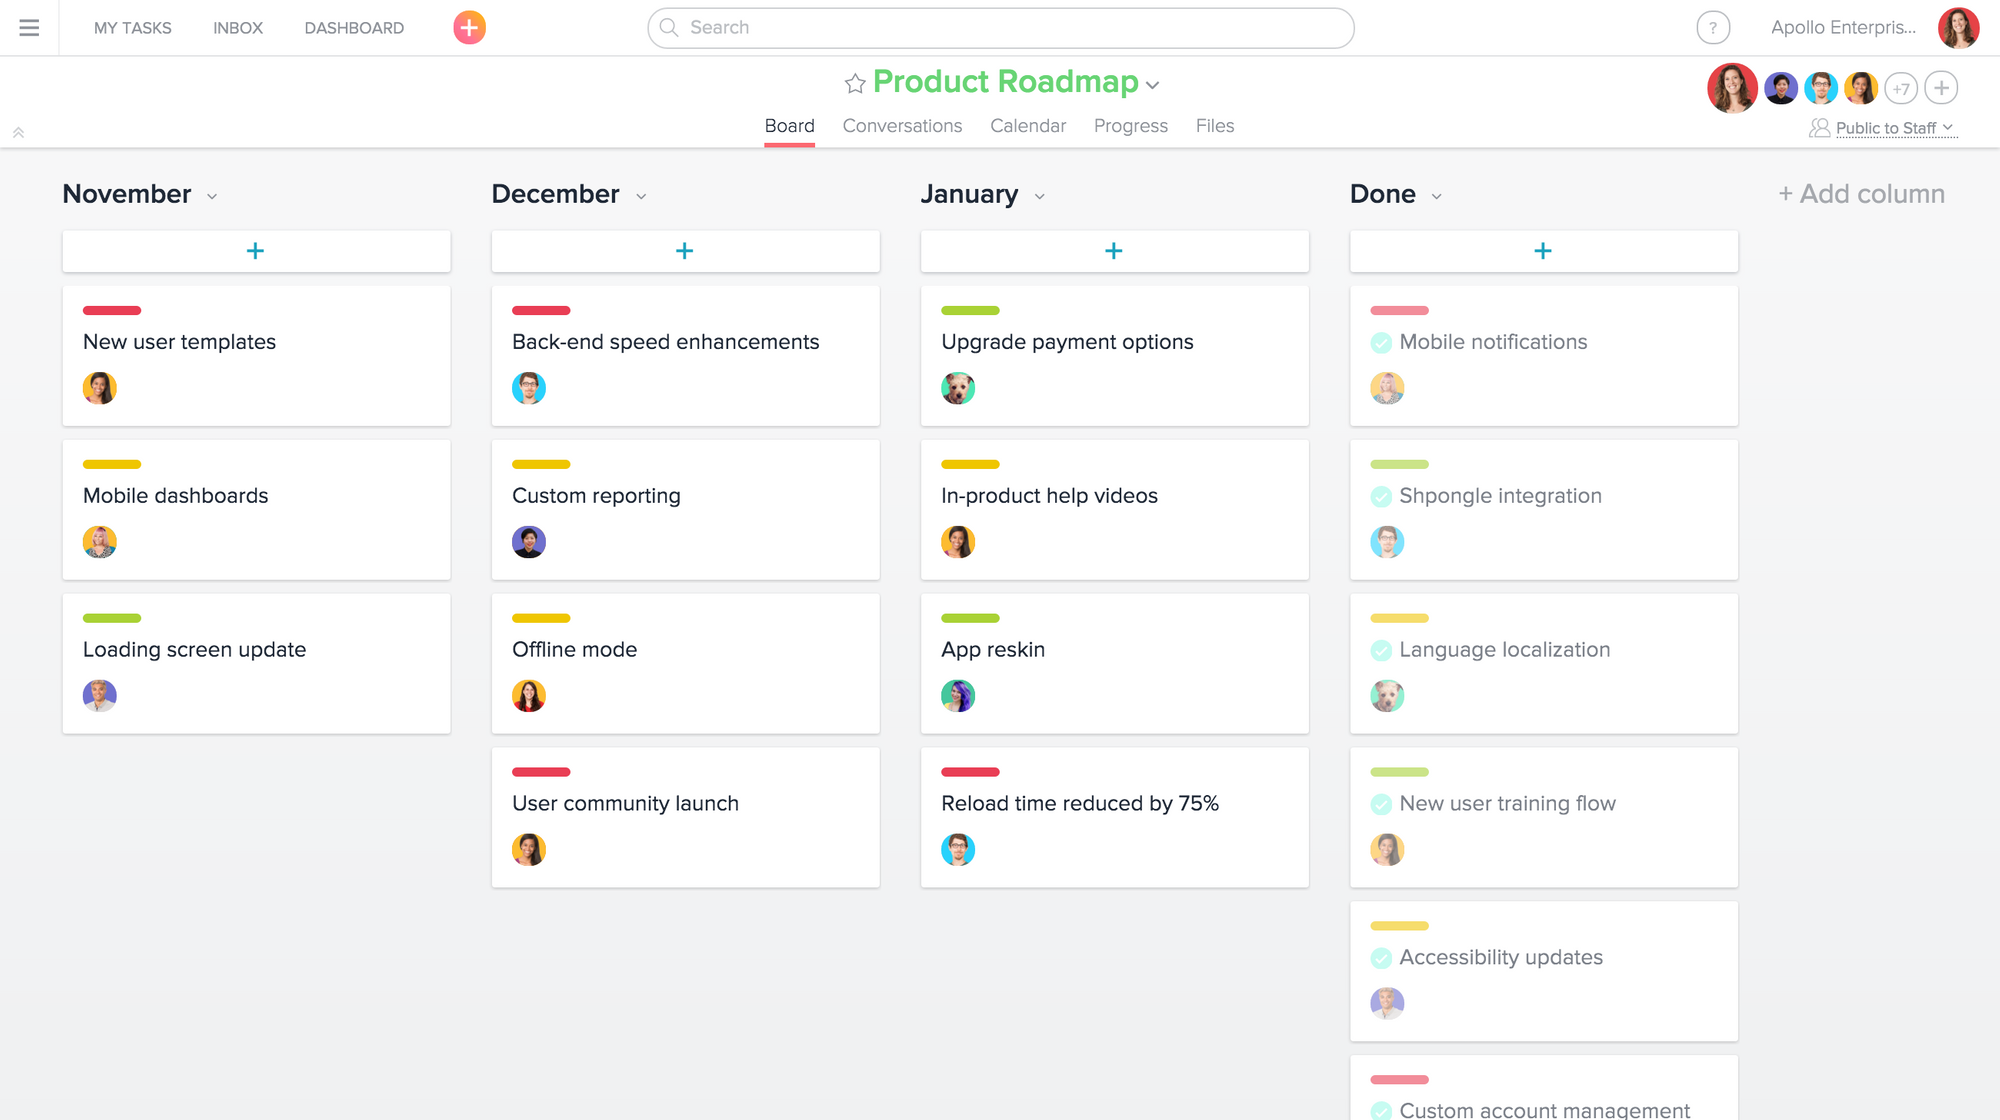
Task: Click assignee avatar on Back-end speed enhancements
Action: (529, 388)
